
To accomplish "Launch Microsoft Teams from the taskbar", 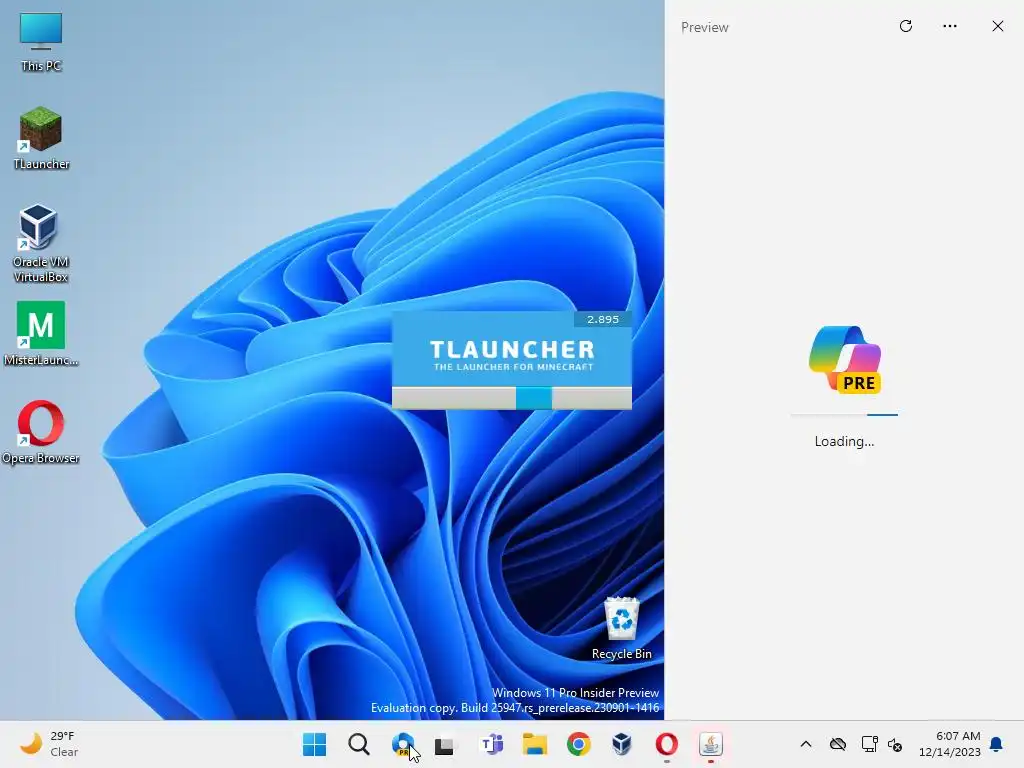I will coord(491,744).
